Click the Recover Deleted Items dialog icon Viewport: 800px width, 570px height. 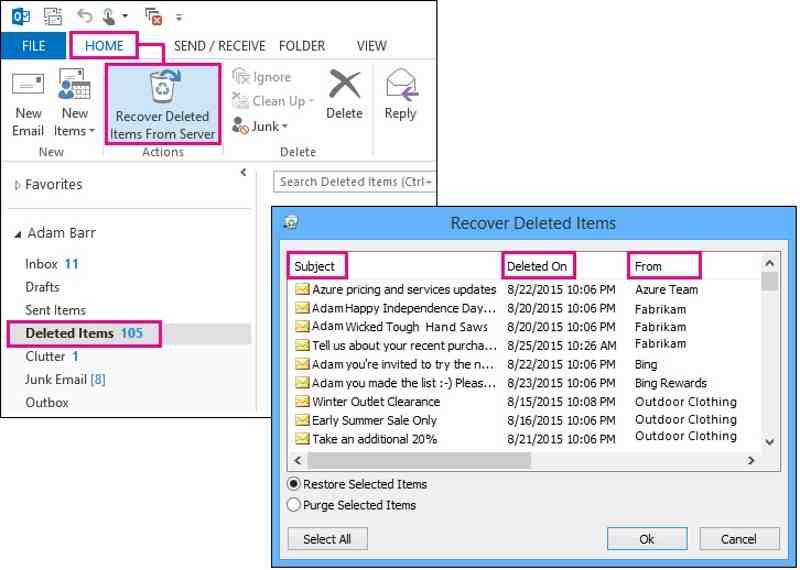click(x=291, y=222)
